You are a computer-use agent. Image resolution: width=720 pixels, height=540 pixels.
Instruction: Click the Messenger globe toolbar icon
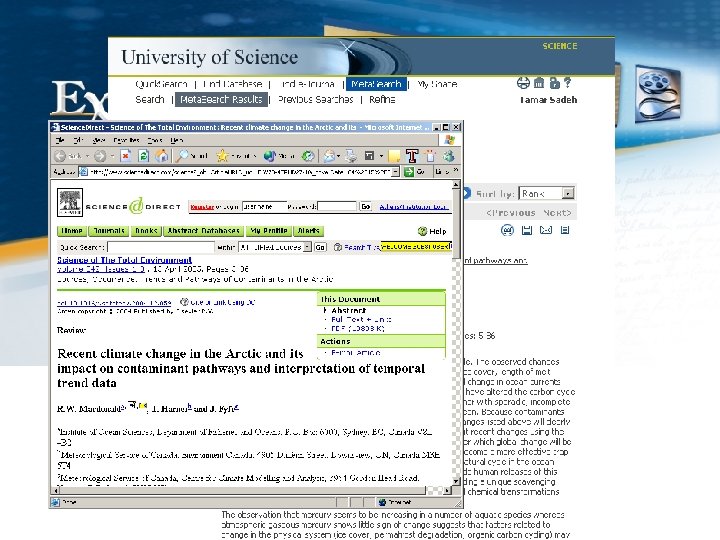[x=449, y=156]
